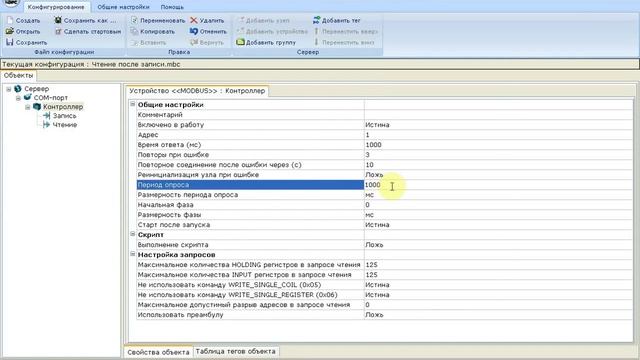This screenshot has width=640, height=360.
Task: Edit the Адрес value field
Action: [498, 135]
